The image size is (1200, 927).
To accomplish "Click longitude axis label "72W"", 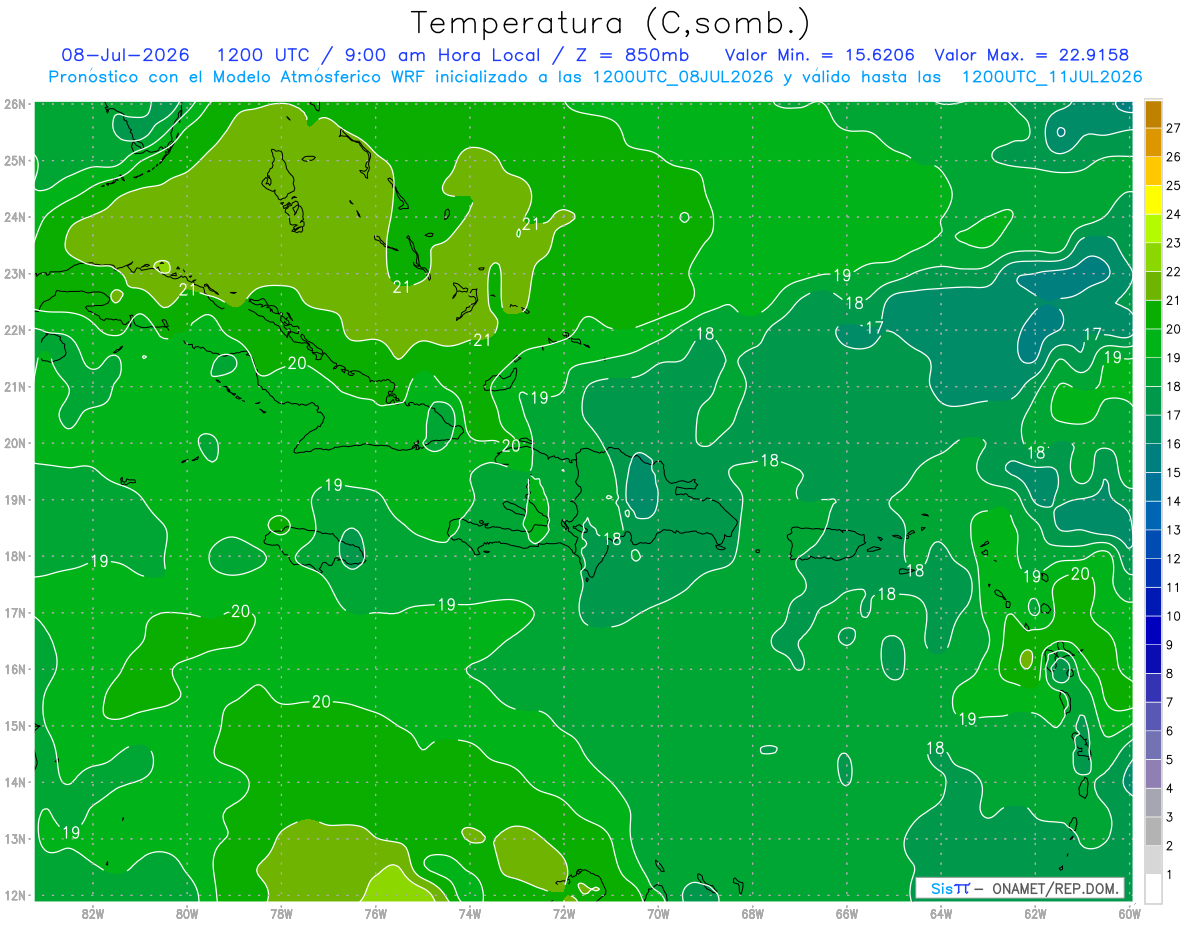I will [564, 914].
